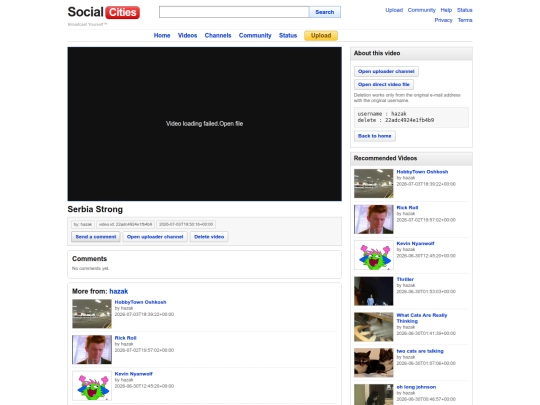Screen dimensions: 540x405
Task: Click Open direct video file button
Action: point(384,84)
